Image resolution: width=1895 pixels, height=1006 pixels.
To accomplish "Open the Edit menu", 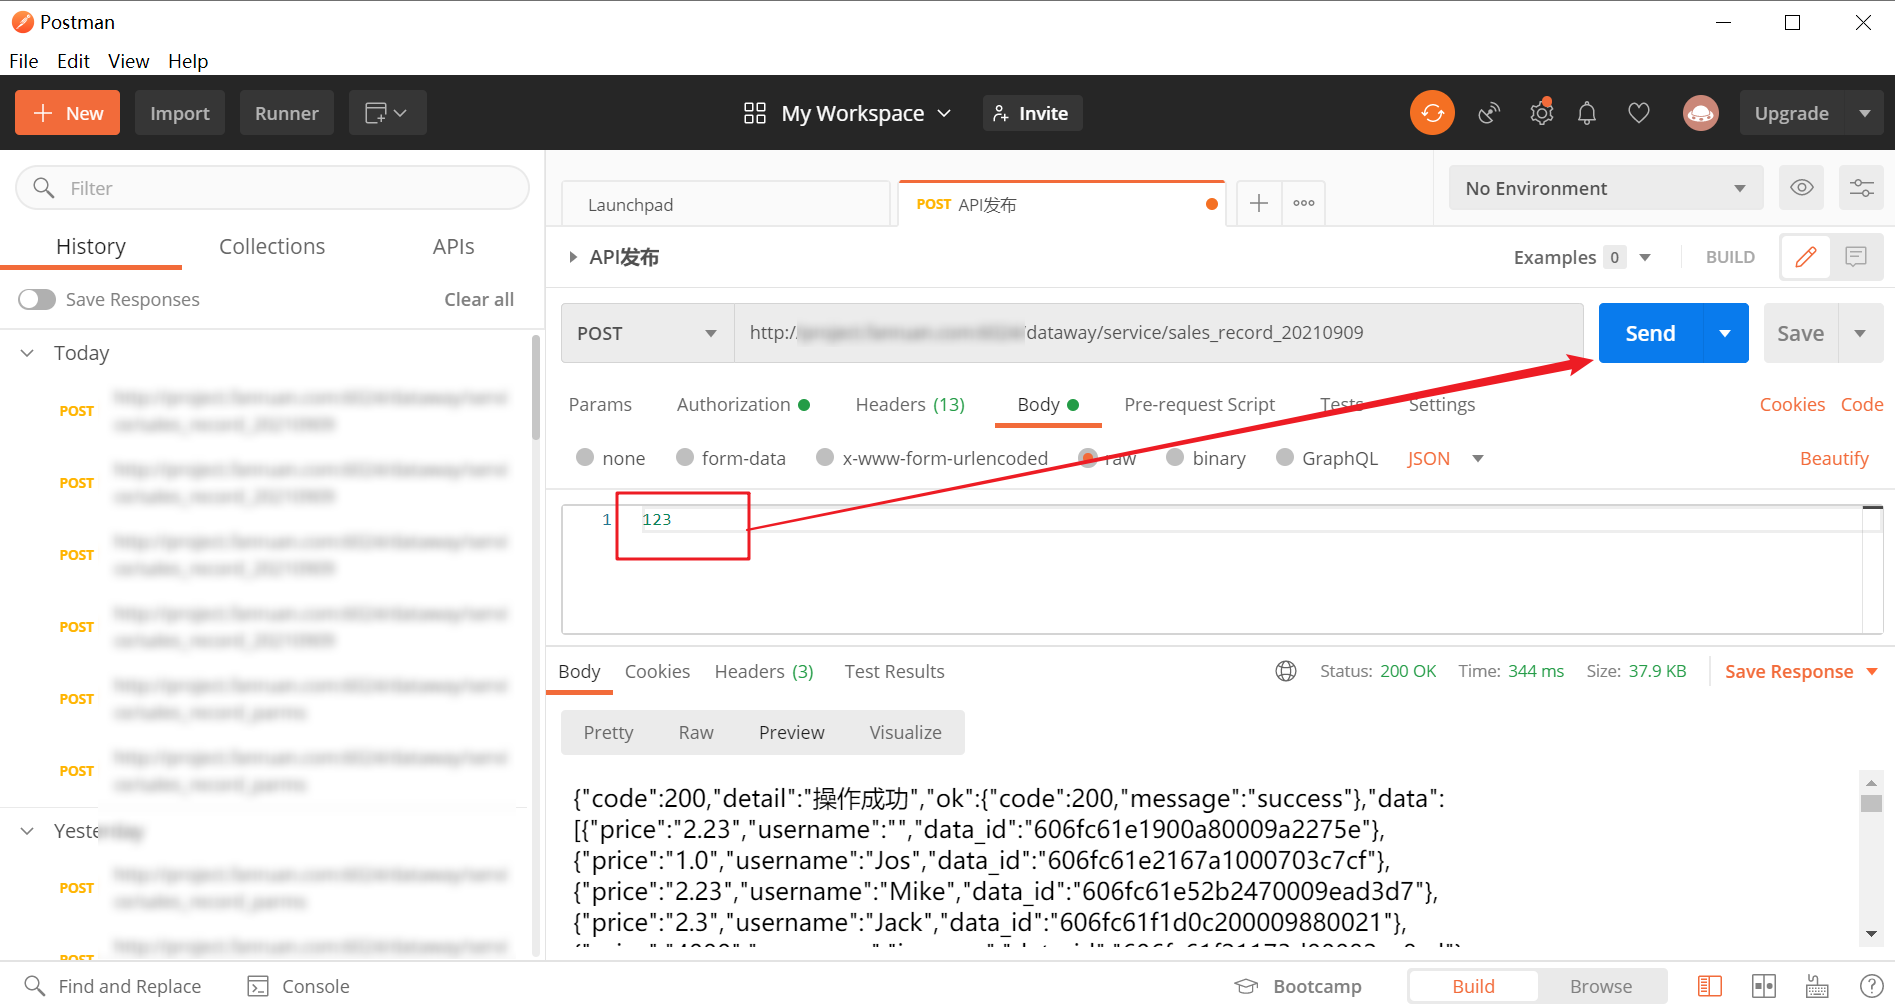I will click(x=73, y=61).
